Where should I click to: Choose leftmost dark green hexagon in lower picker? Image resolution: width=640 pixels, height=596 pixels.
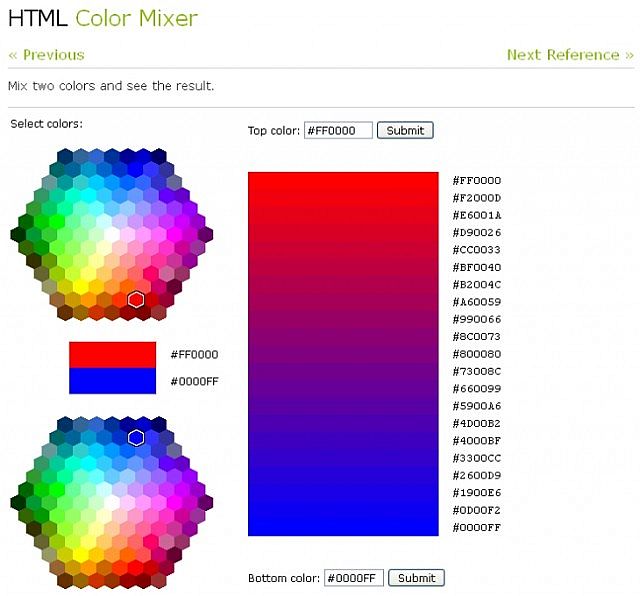(18, 501)
